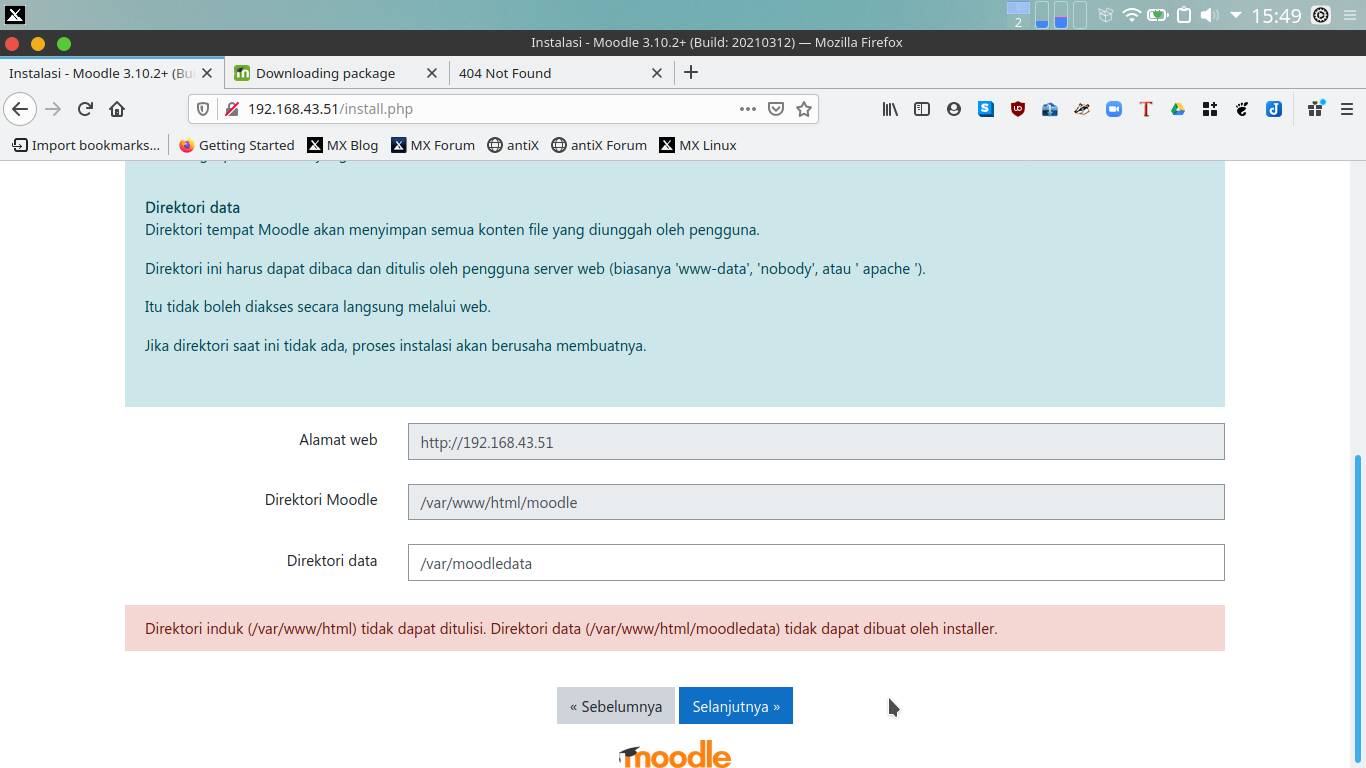This screenshot has width=1366, height=768.
Task: Bookmark this page with the star
Action: pyautogui.click(x=803, y=109)
